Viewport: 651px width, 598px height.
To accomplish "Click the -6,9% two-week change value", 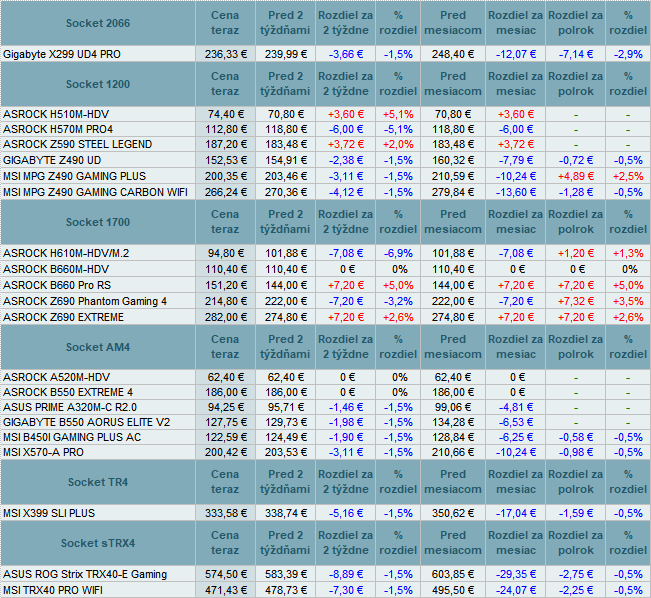I will (x=398, y=253).
